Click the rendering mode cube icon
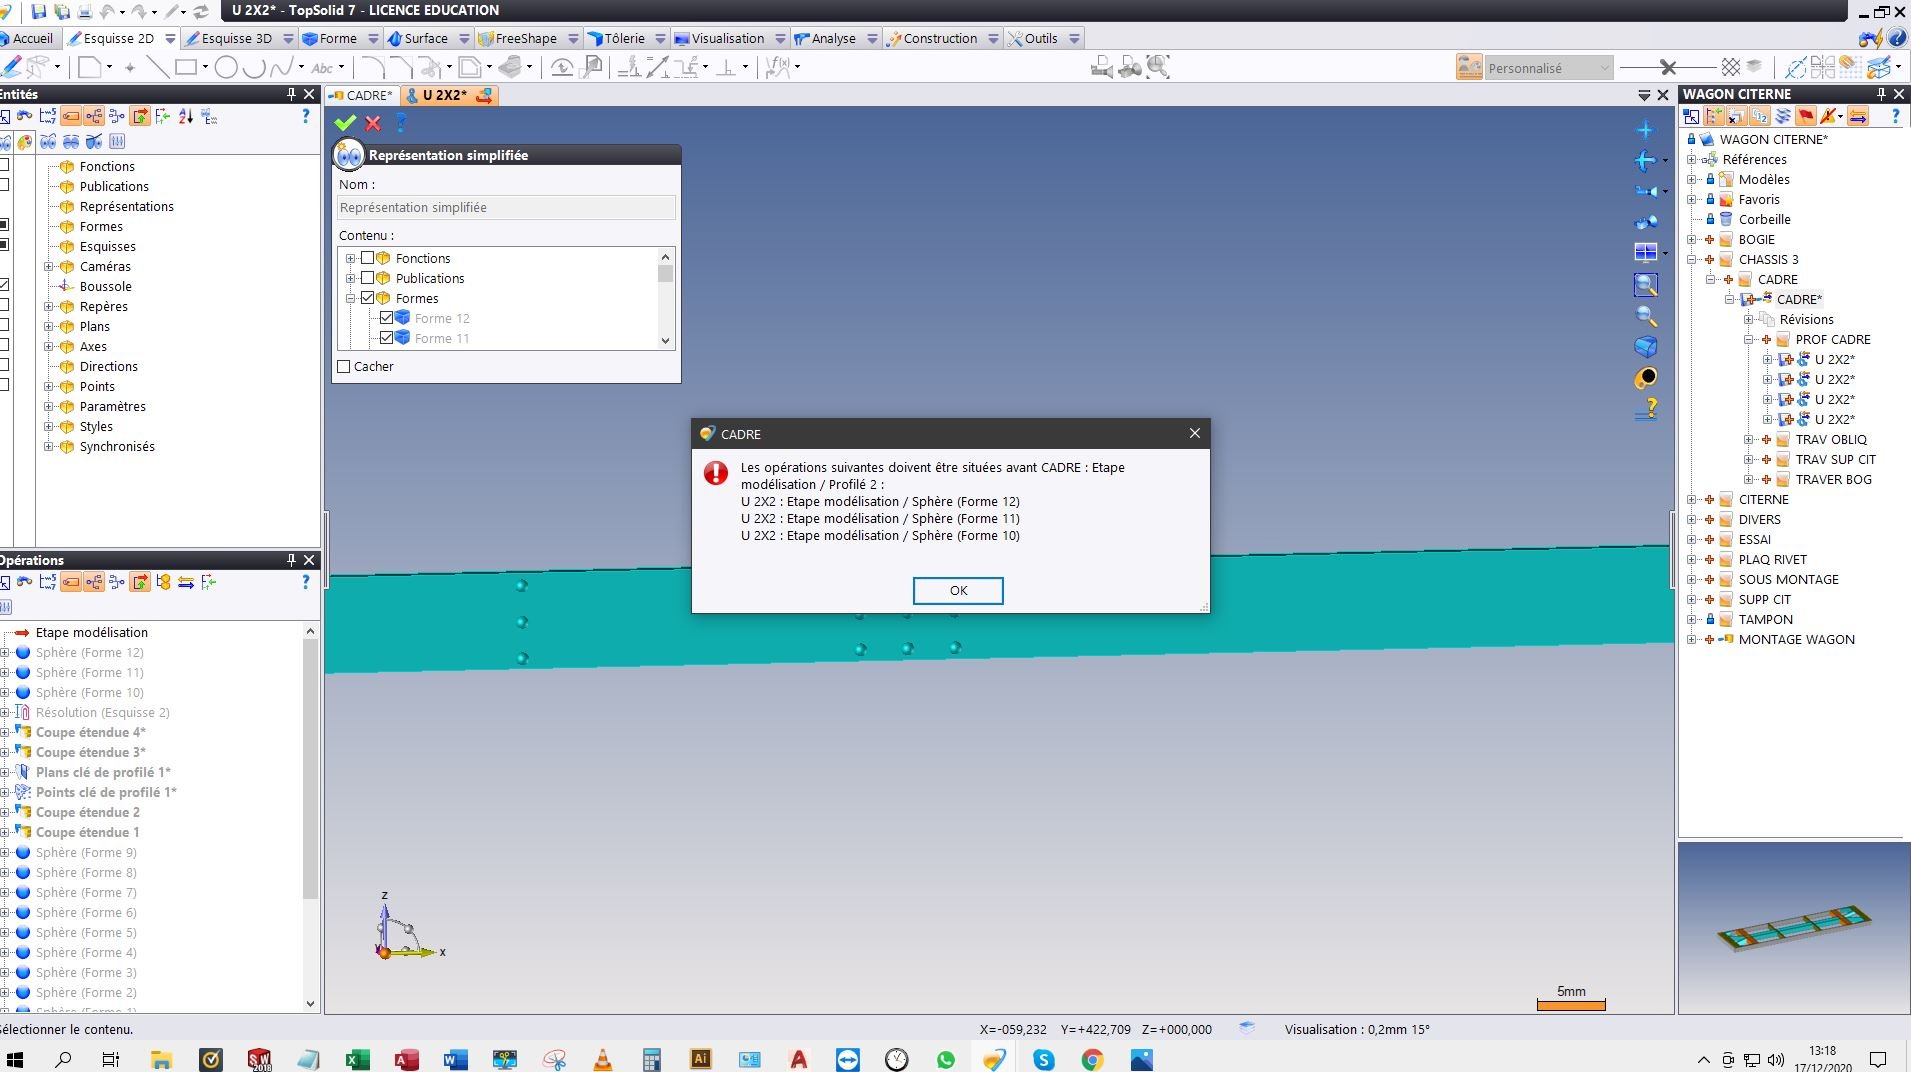The width and height of the screenshot is (1911, 1072). tap(1645, 347)
